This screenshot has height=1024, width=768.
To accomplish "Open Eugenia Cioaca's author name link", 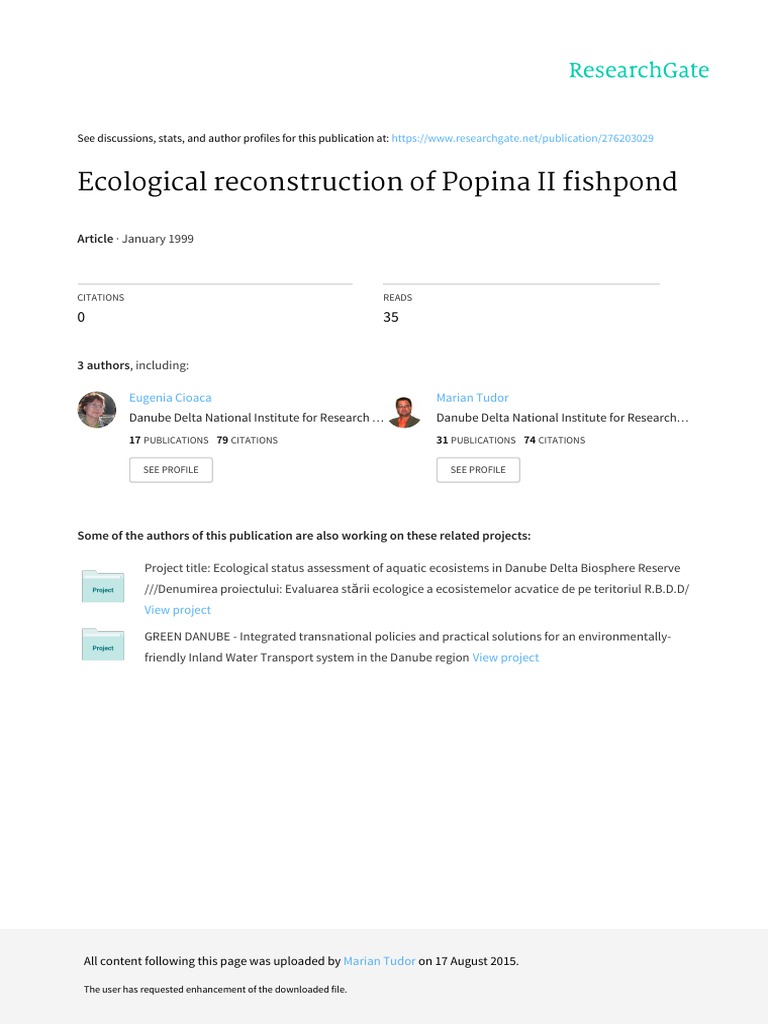I will [x=170, y=398].
